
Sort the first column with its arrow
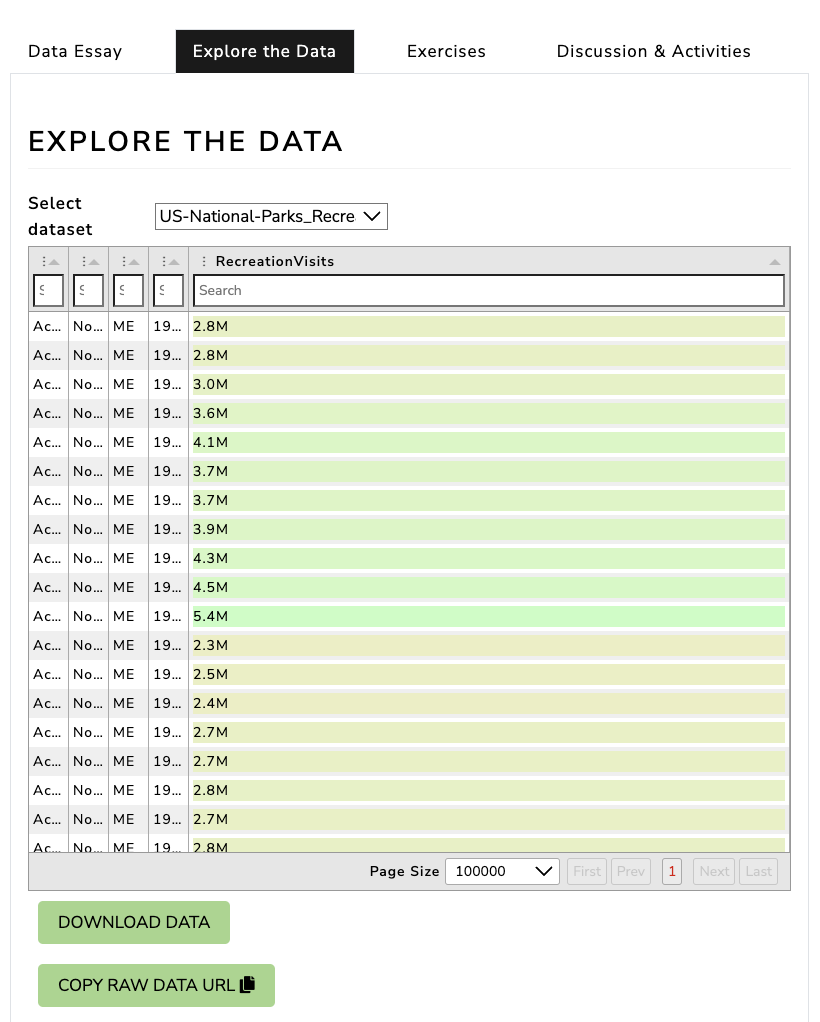(55, 262)
